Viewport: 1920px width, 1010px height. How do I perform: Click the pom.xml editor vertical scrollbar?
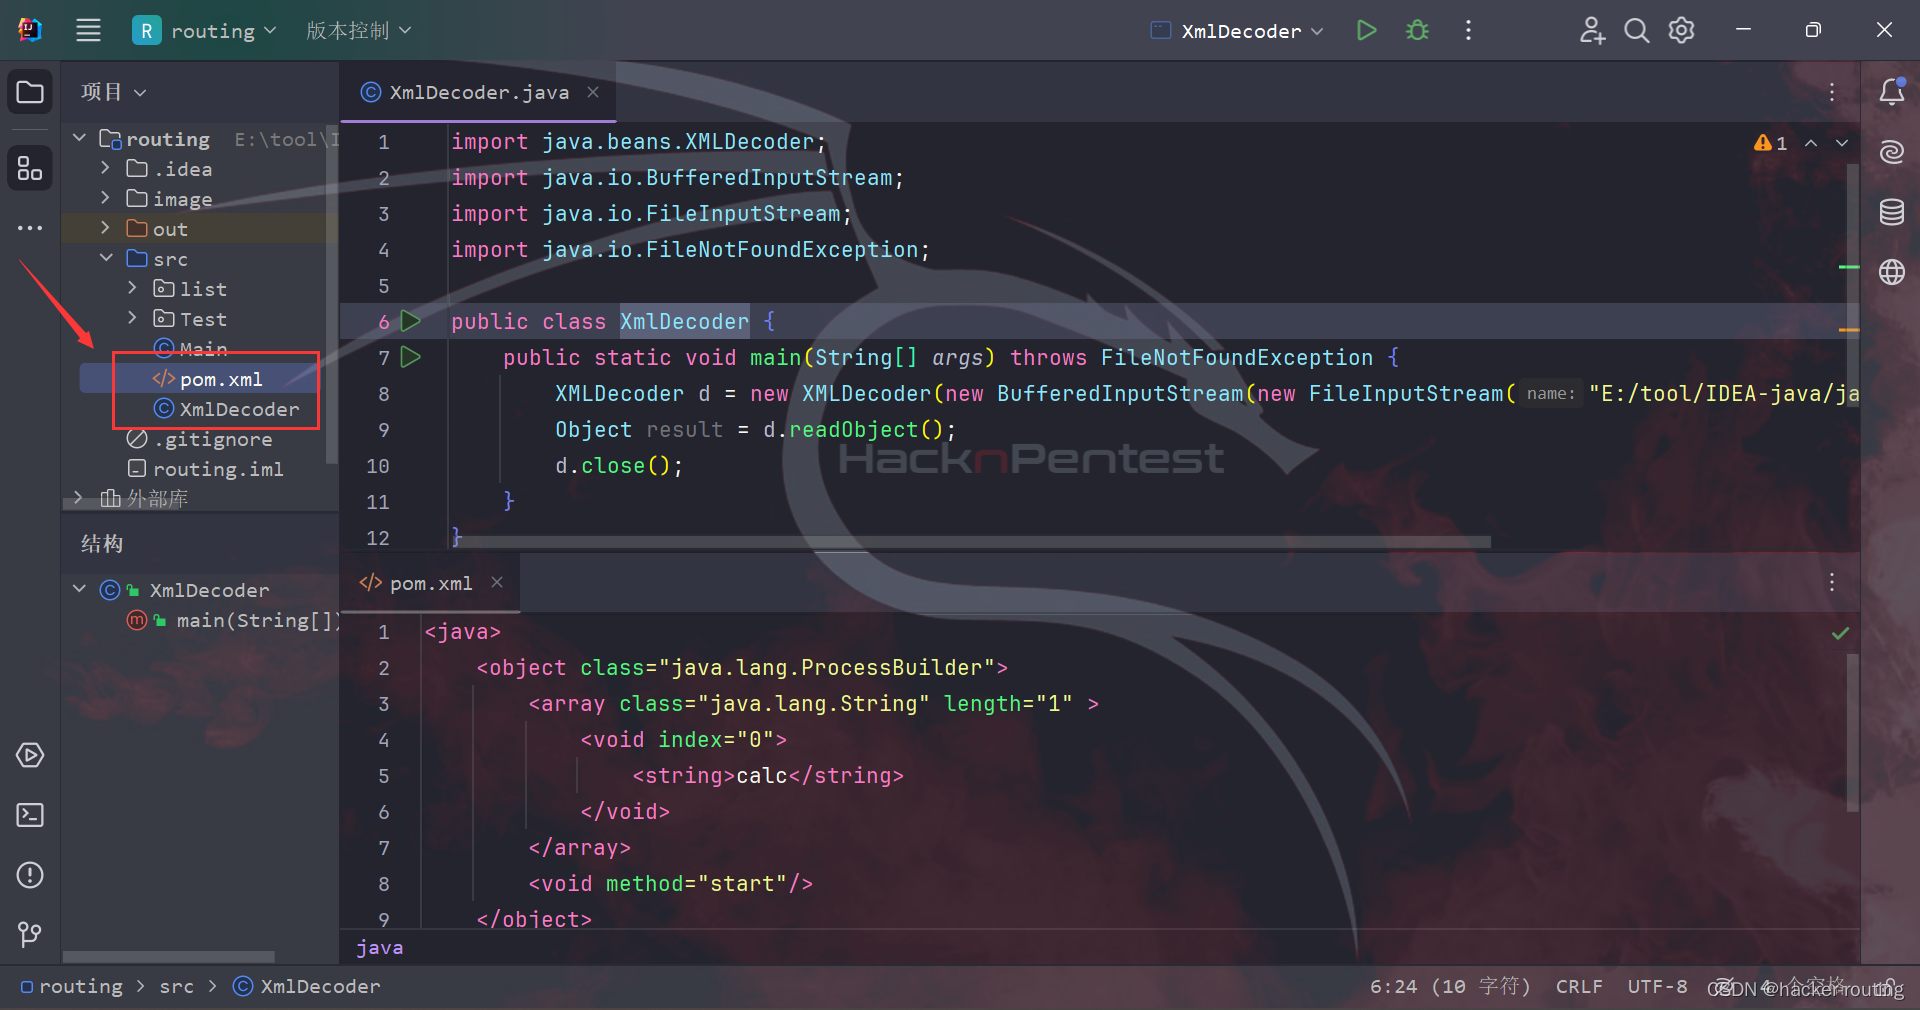click(x=1853, y=732)
